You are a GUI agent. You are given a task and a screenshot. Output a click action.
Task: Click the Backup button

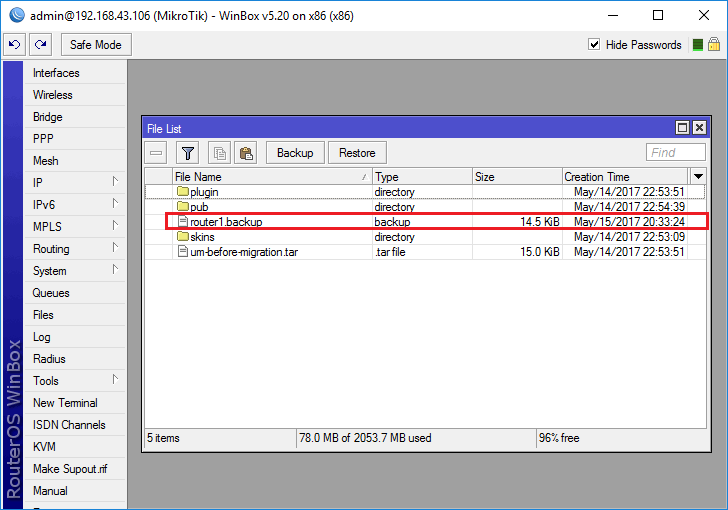(x=295, y=153)
